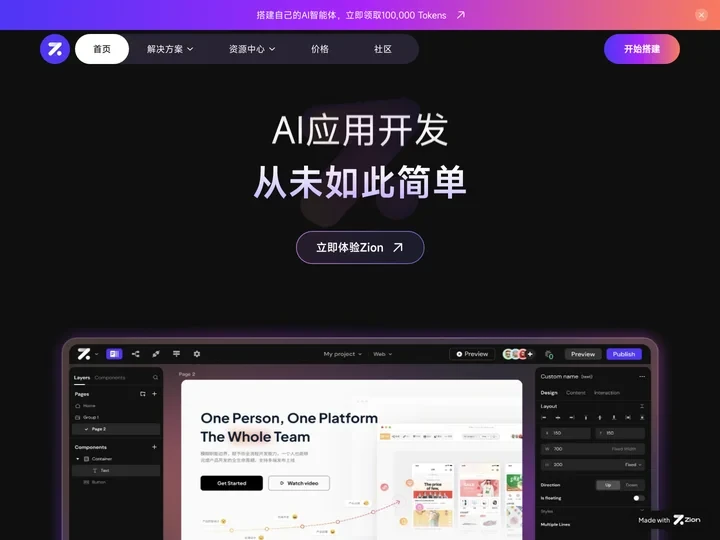Open the Web platform dropdown
The image size is (720, 540).
point(382,354)
